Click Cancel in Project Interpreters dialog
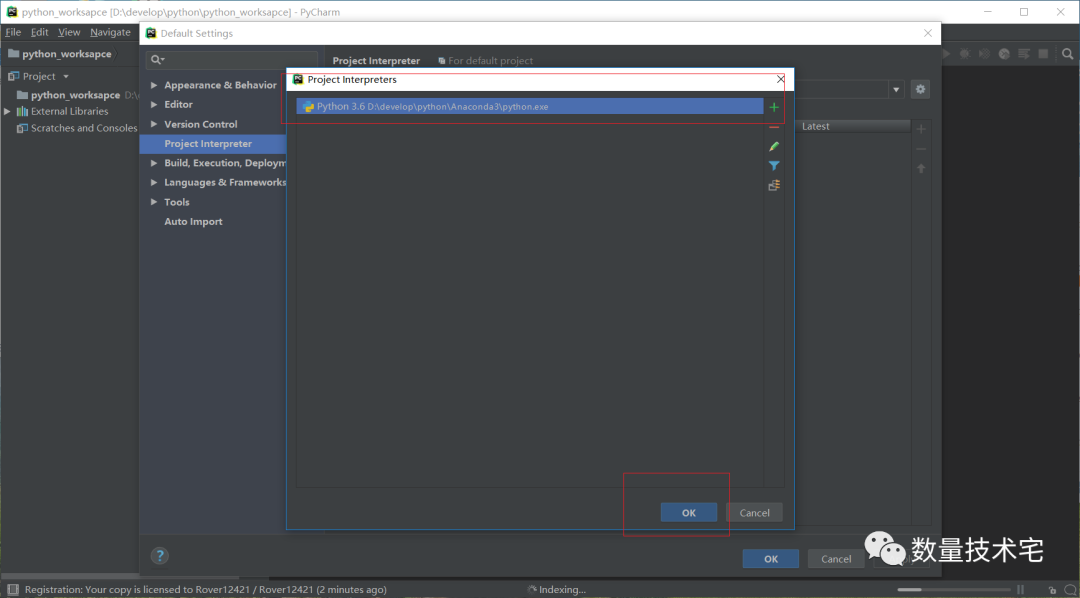Image resolution: width=1080 pixels, height=598 pixels. [754, 513]
